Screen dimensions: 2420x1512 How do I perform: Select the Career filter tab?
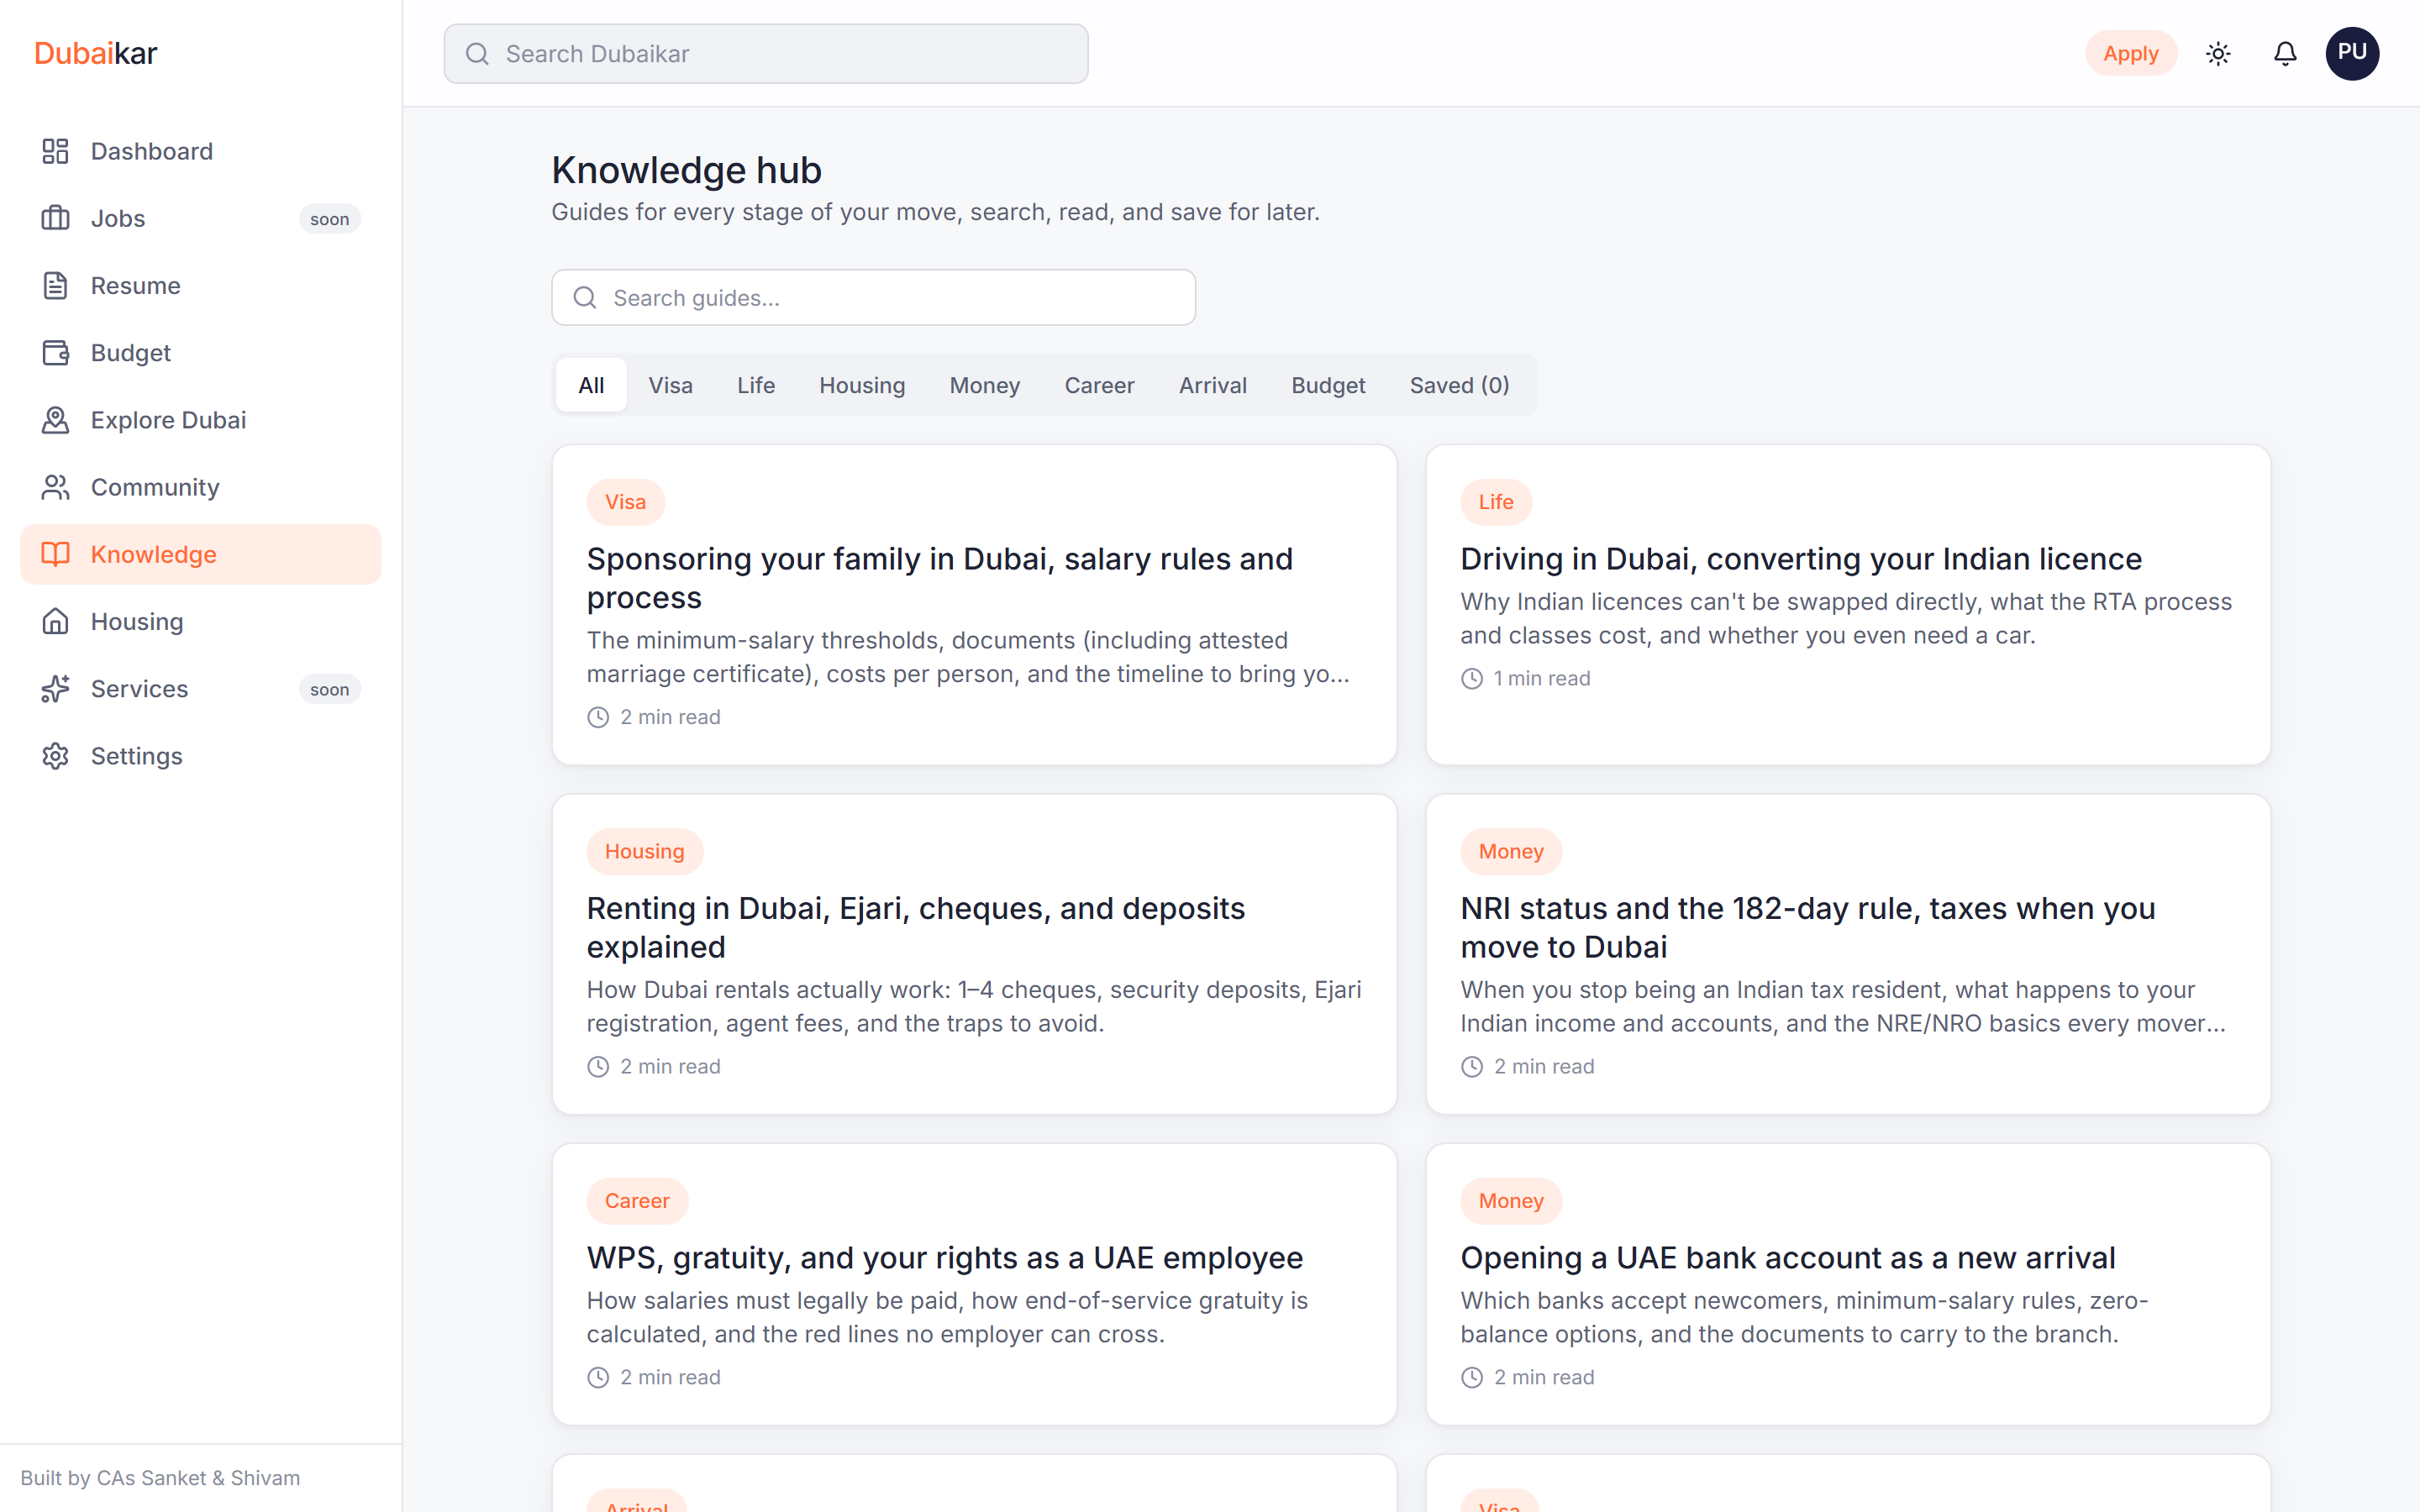click(1099, 385)
